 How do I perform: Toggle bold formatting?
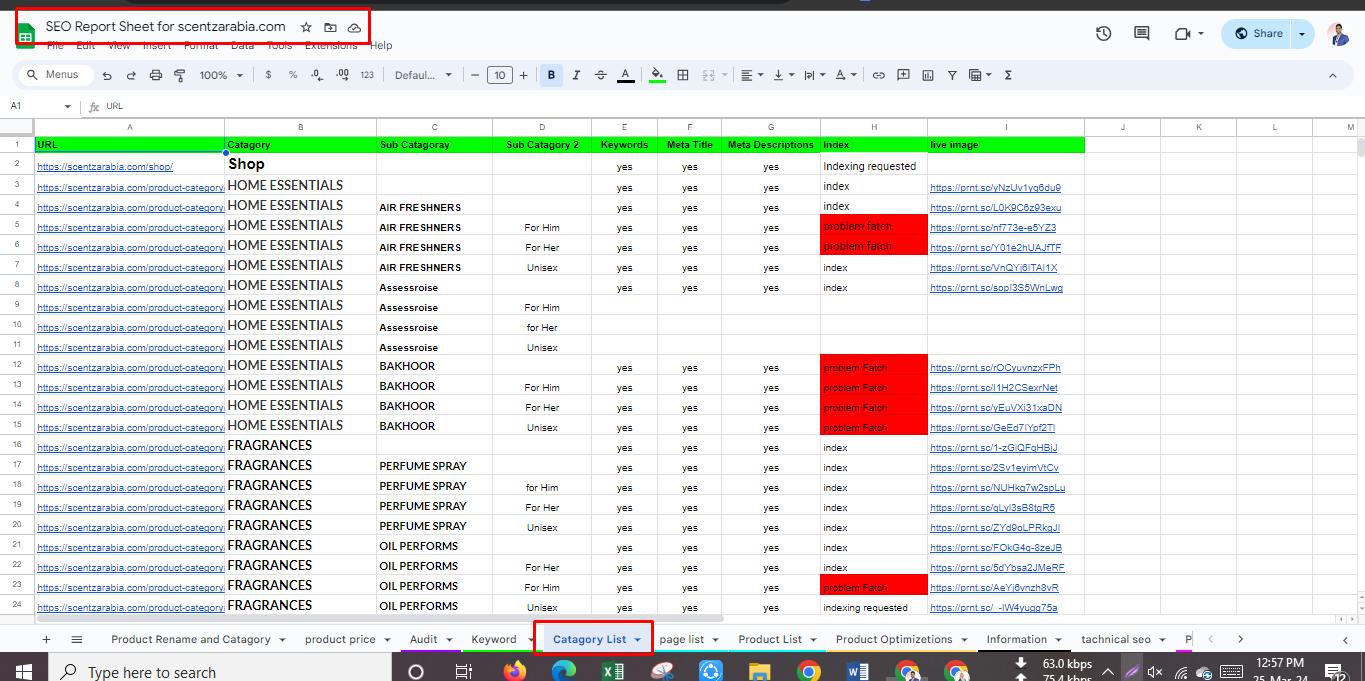(x=550, y=75)
